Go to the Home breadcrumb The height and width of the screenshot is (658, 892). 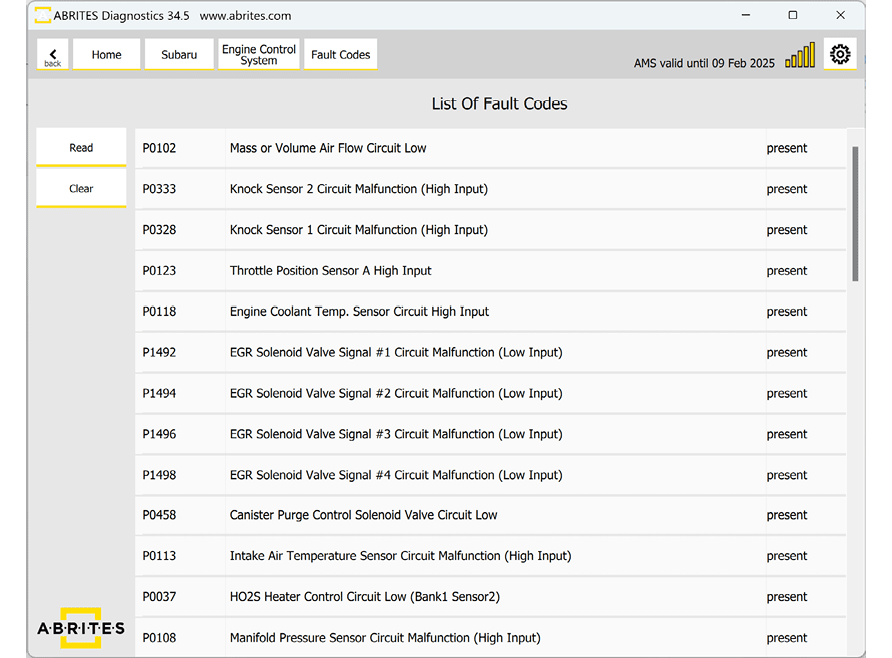pyautogui.click(x=106, y=55)
